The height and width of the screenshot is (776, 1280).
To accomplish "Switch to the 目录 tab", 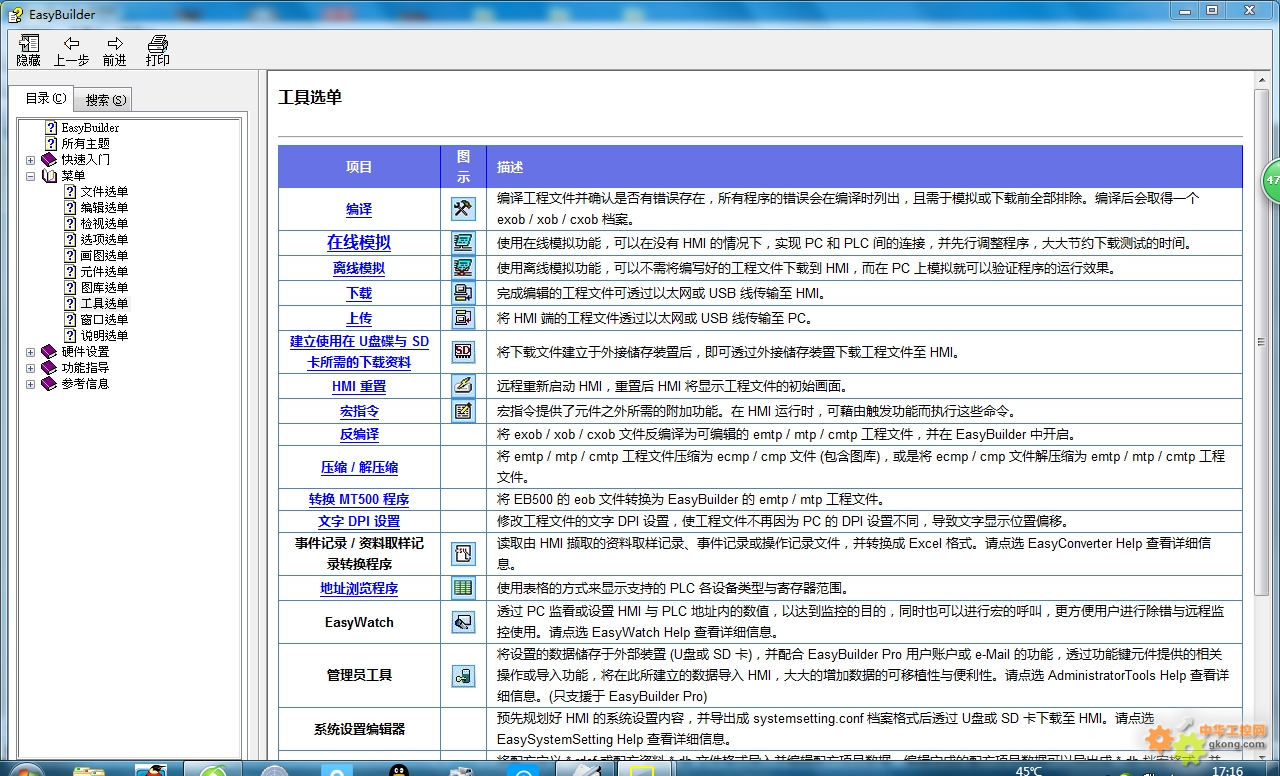I will tap(47, 98).
